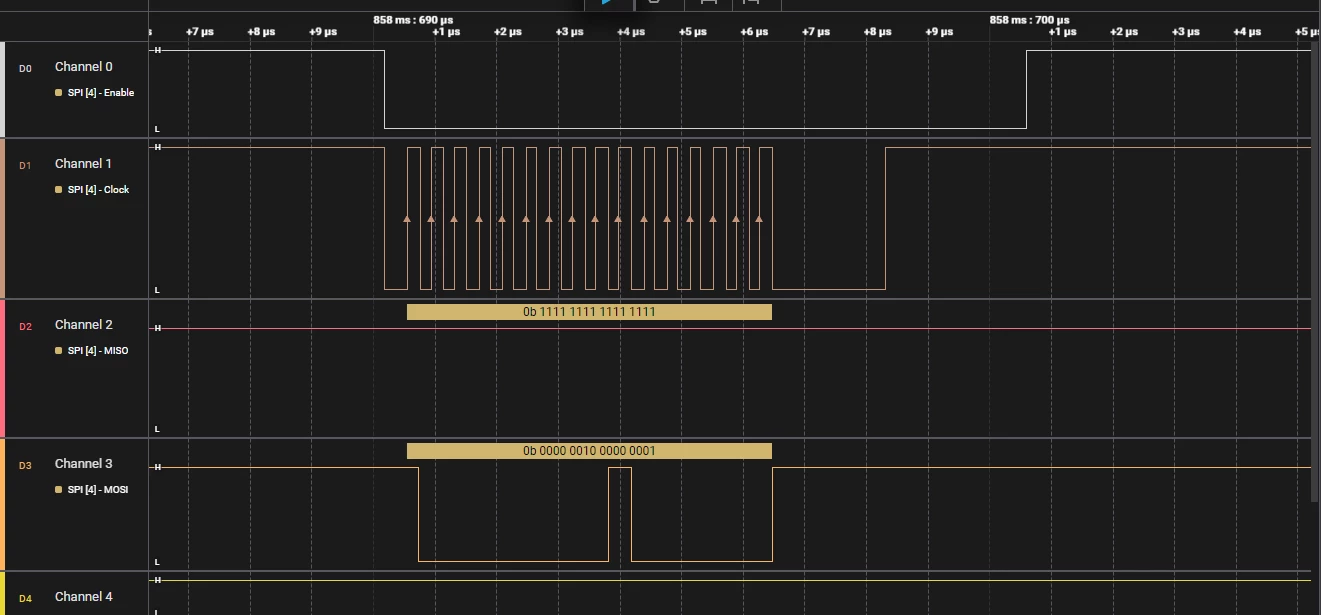The width and height of the screenshot is (1321, 615).
Task: Click the vertical scrollbar on the right edge
Action: tap(1315, 270)
